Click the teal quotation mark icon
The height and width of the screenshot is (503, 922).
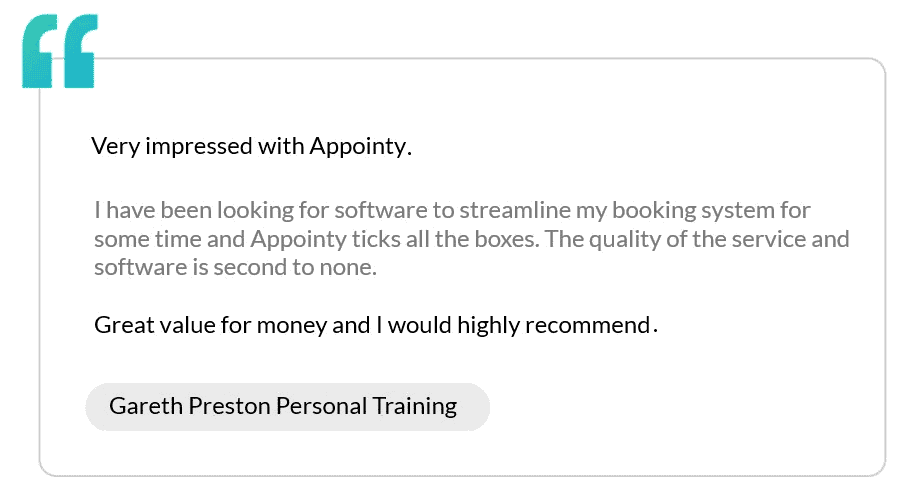coord(59,51)
